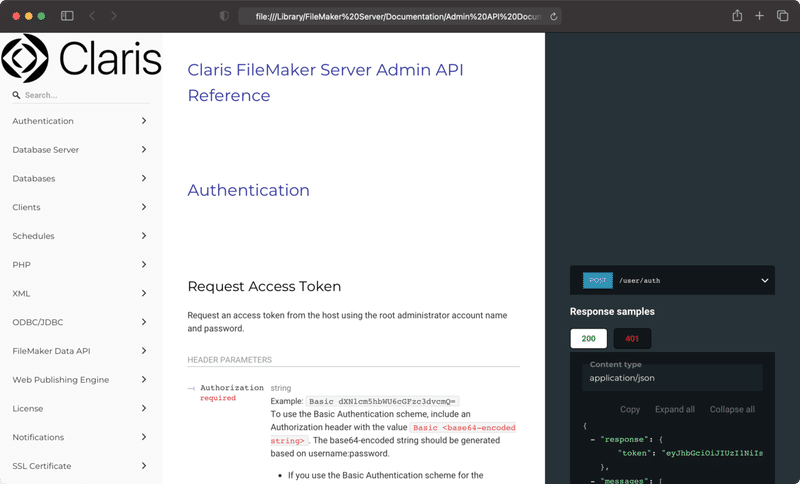Expand the FileMaker Data API chevron

tap(144, 351)
